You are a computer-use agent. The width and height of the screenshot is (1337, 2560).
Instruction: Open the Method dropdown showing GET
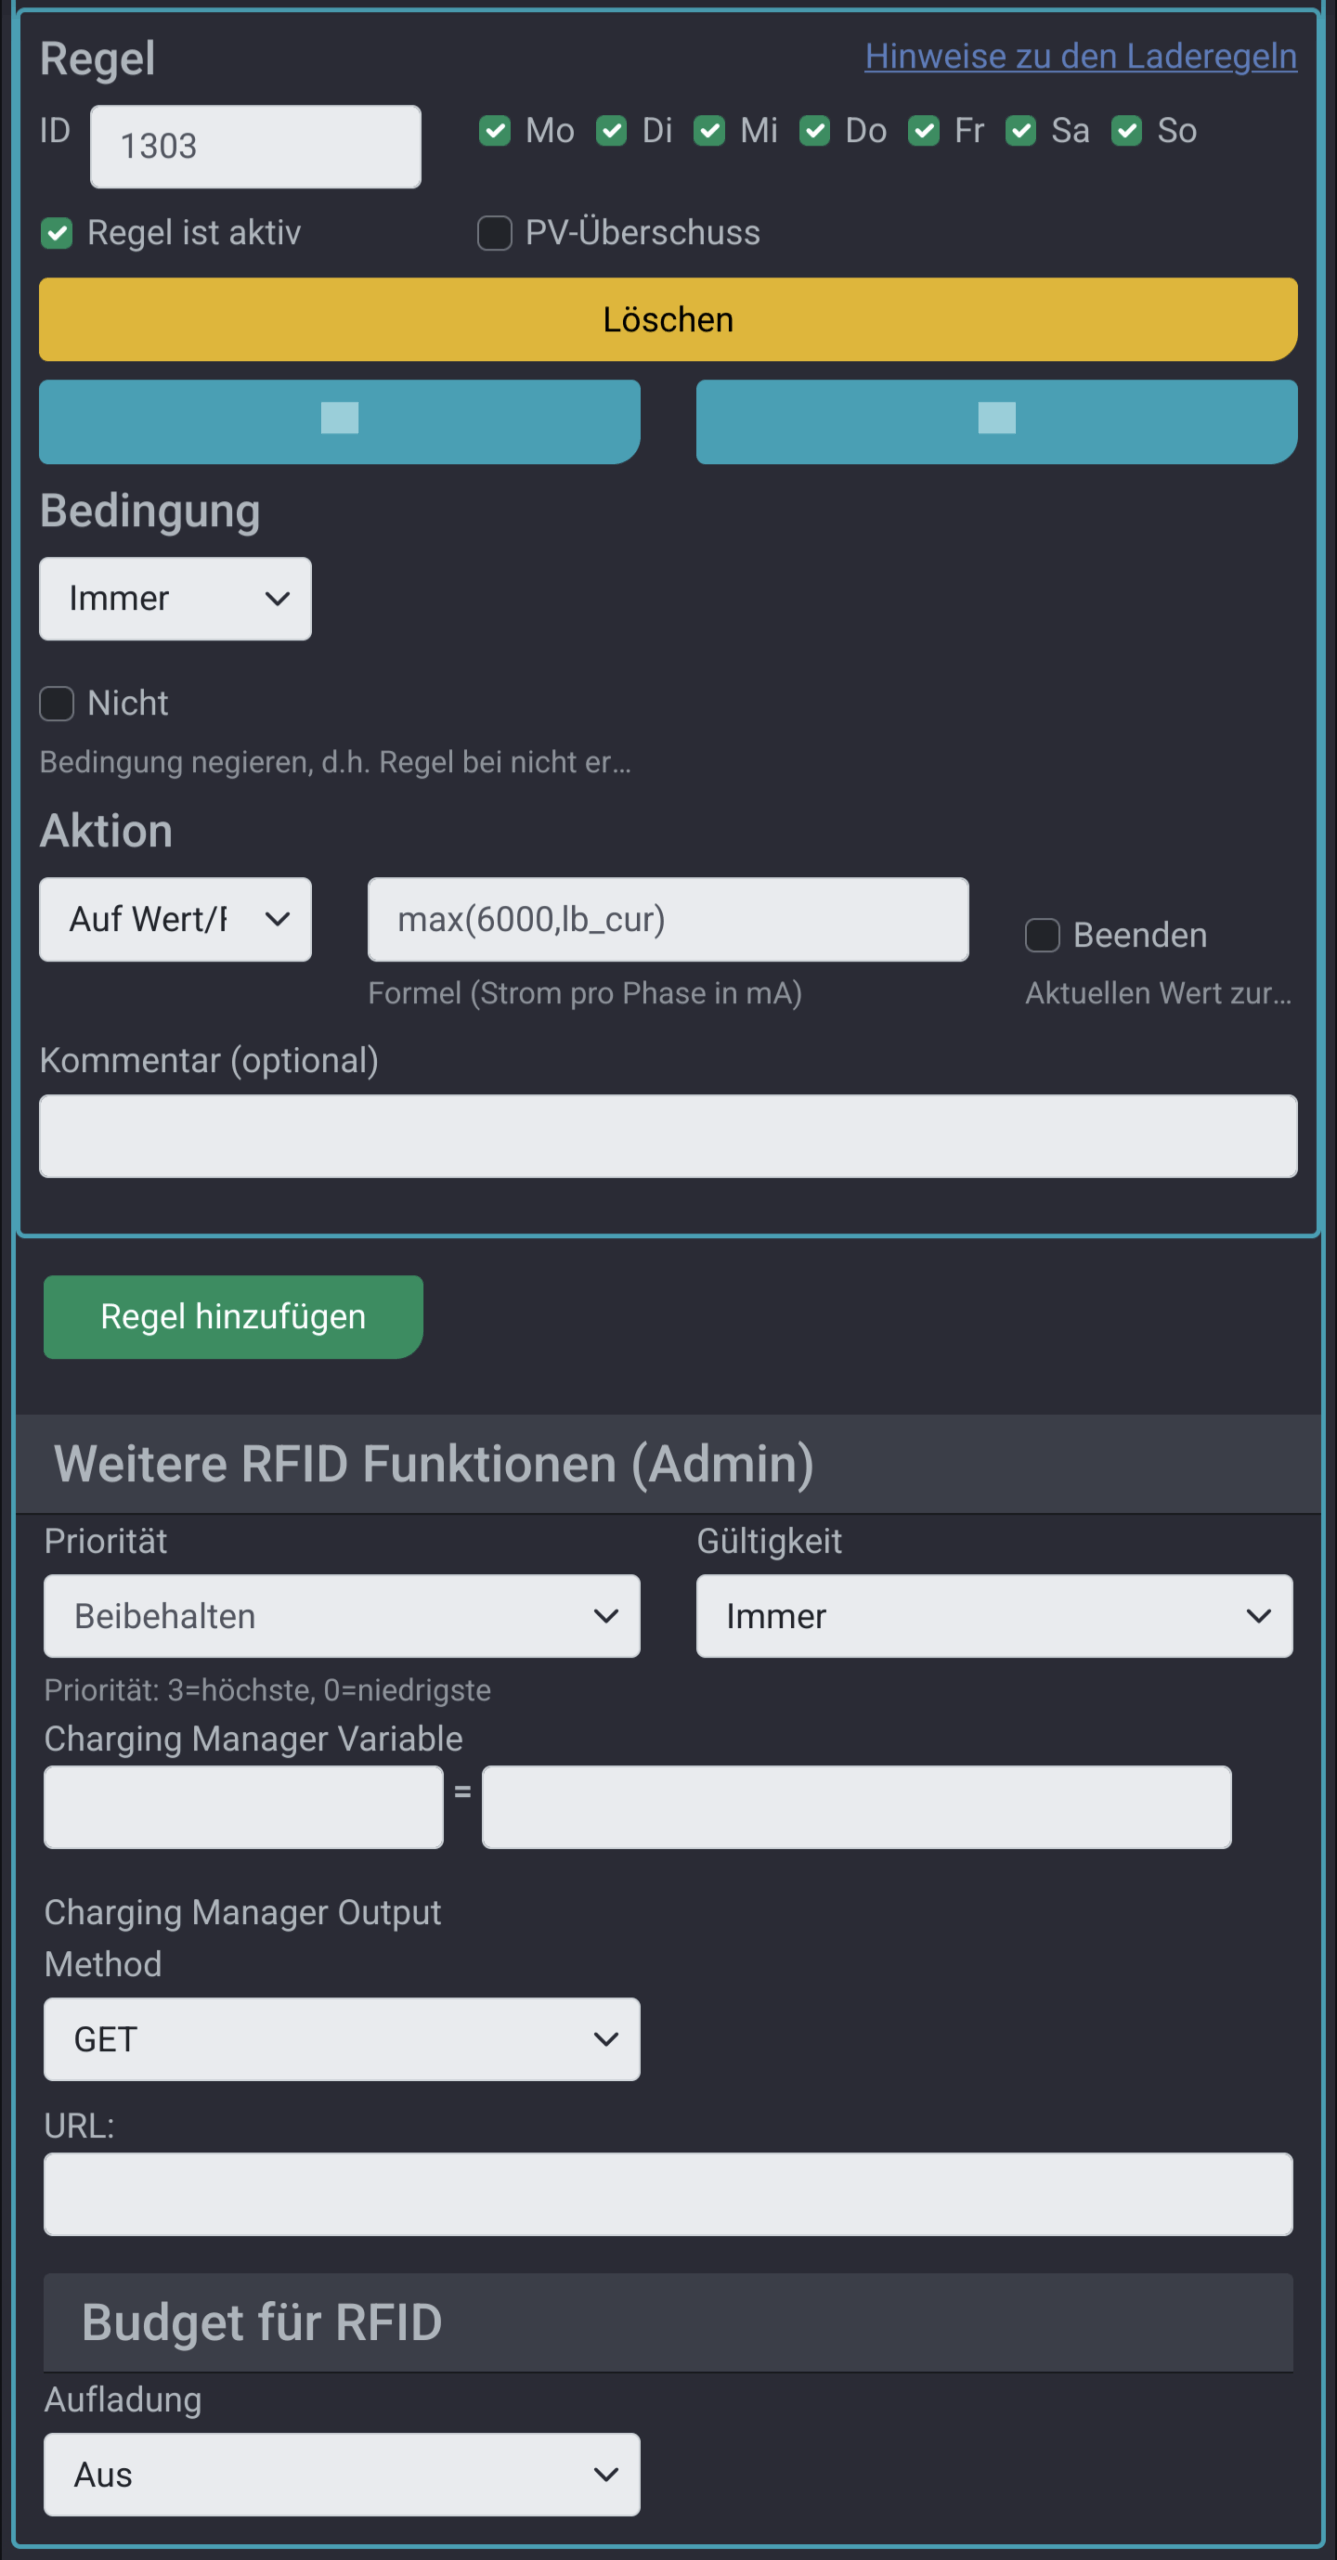(341, 2039)
